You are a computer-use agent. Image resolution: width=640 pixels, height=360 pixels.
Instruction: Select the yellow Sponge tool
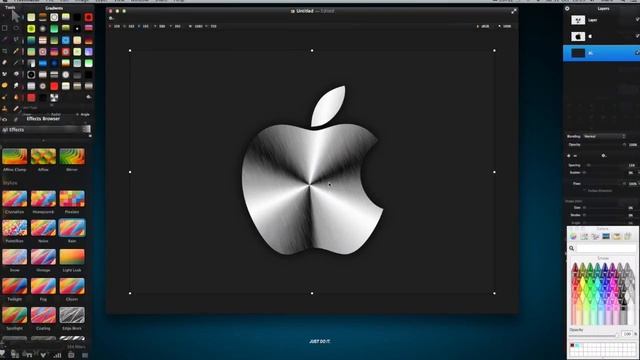[x=4, y=85]
